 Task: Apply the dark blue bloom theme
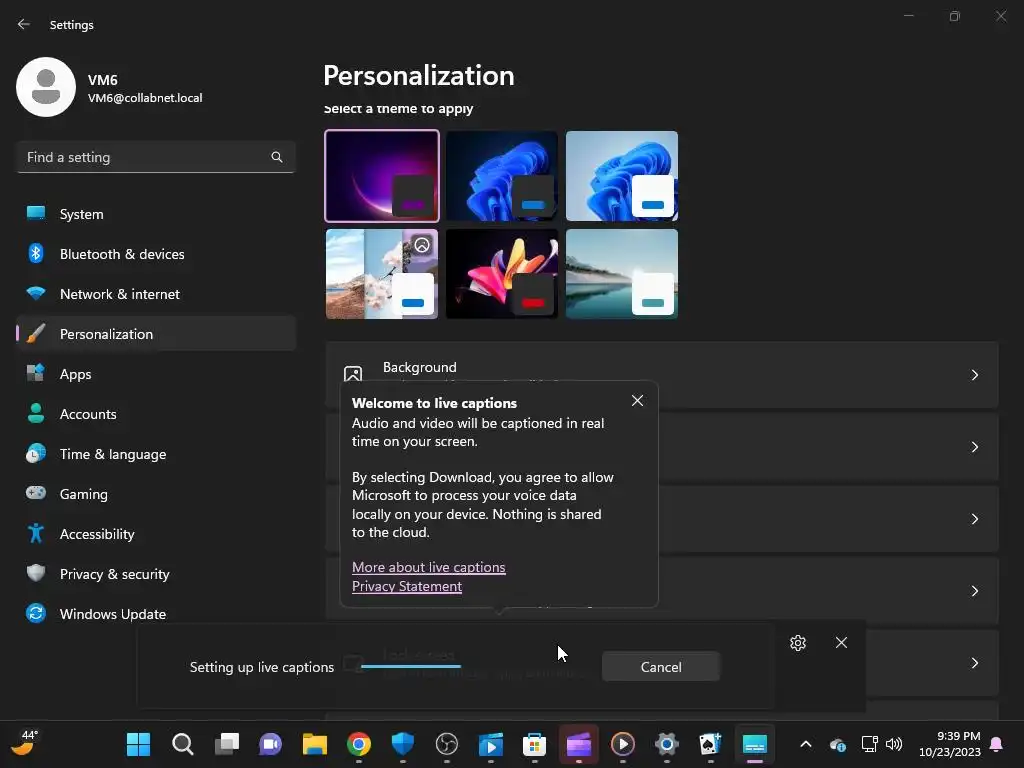pyautogui.click(x=502, y=176)
